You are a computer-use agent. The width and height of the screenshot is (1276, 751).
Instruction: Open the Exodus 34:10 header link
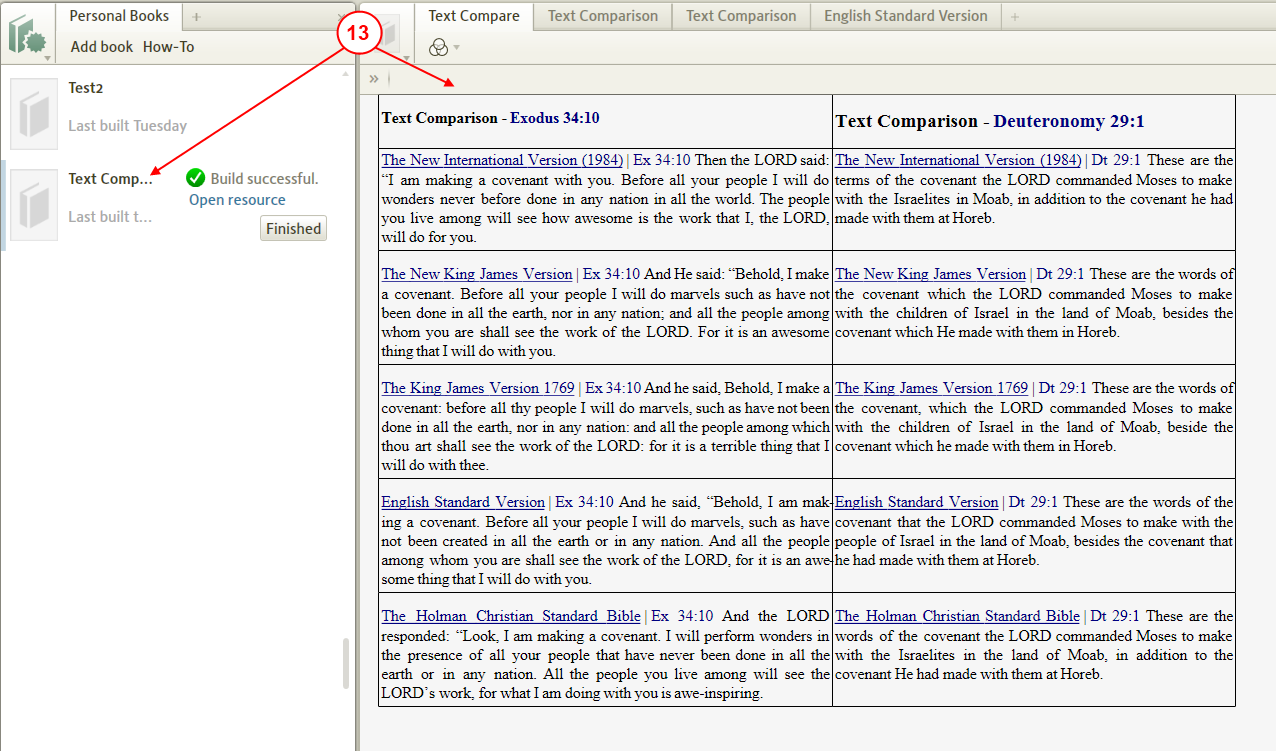(554, 118)
